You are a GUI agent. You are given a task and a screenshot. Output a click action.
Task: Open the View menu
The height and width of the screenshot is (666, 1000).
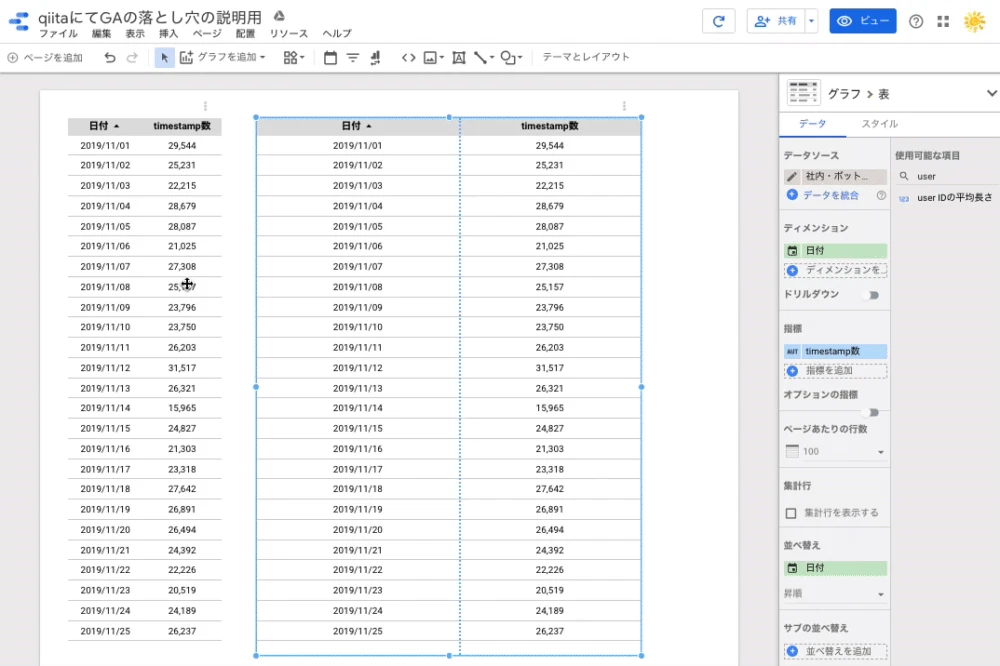coord(135,33)
